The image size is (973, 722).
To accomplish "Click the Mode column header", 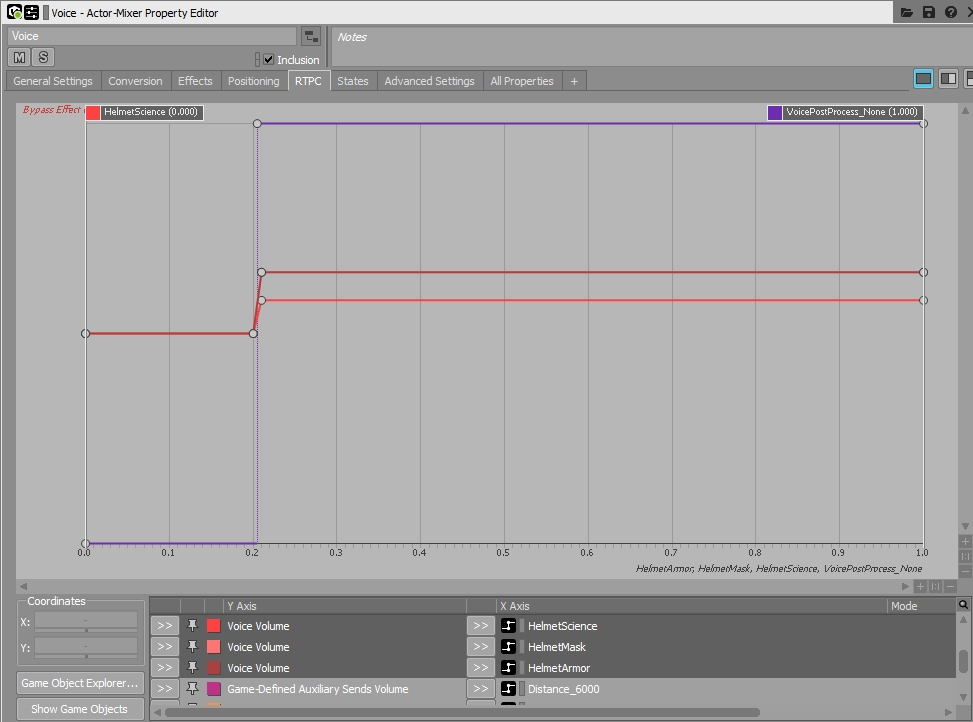I will pyautogui.click(x=921, y=605).
